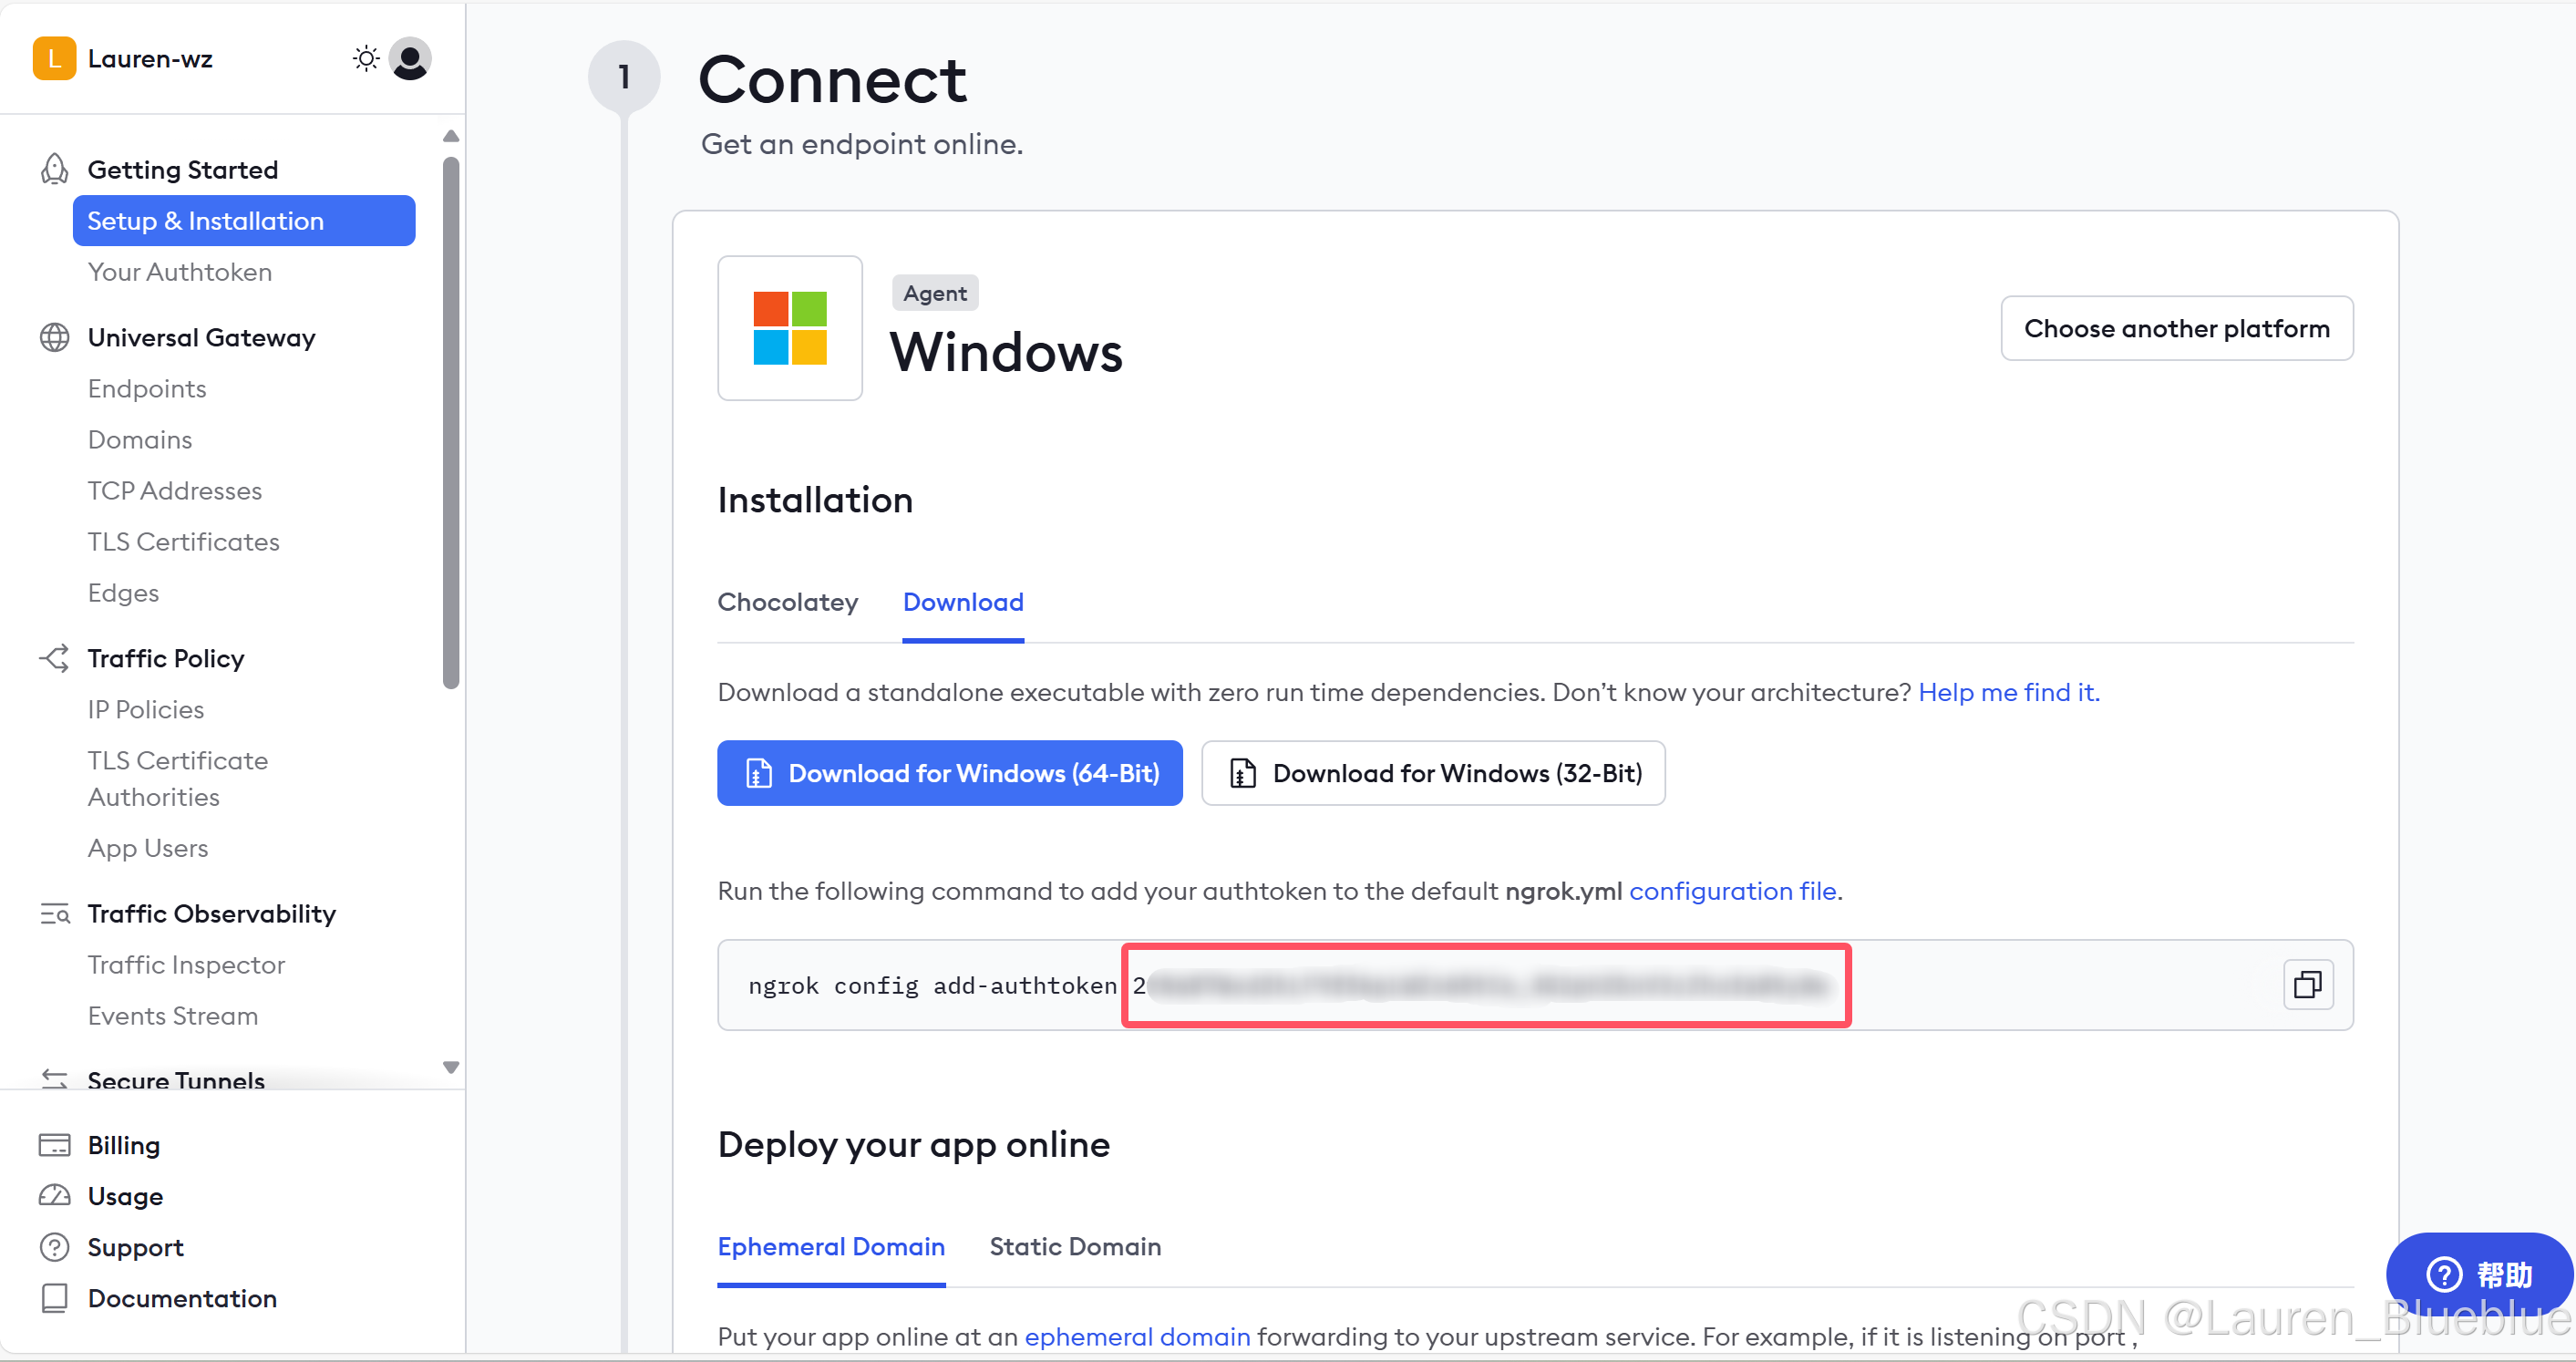
Task: Click Choose another platform button
Action: tap(2176, 328)
